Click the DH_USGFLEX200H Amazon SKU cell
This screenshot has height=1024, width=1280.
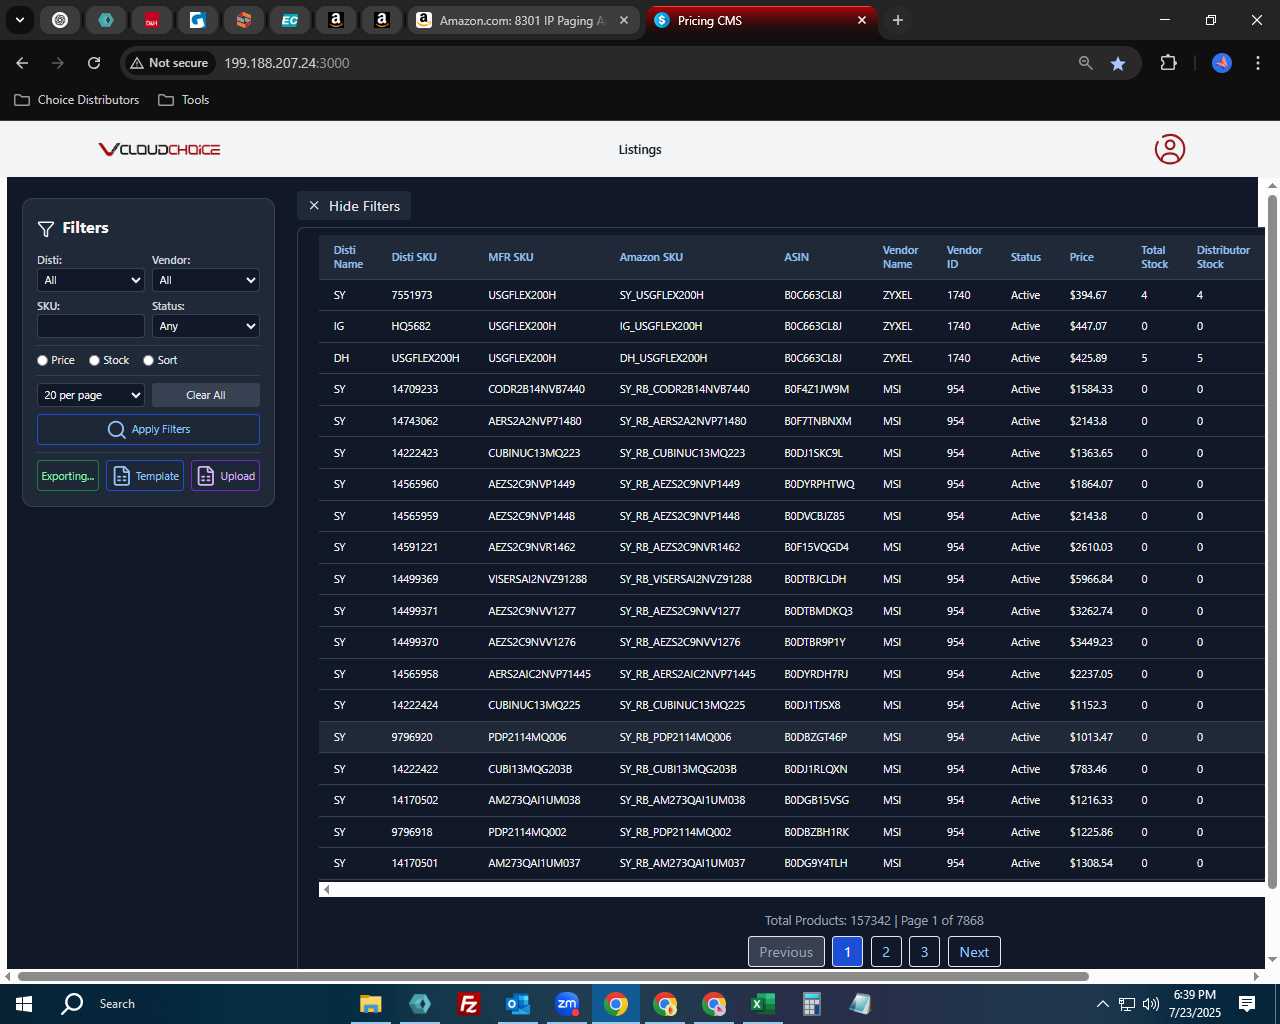pos(663,358)
